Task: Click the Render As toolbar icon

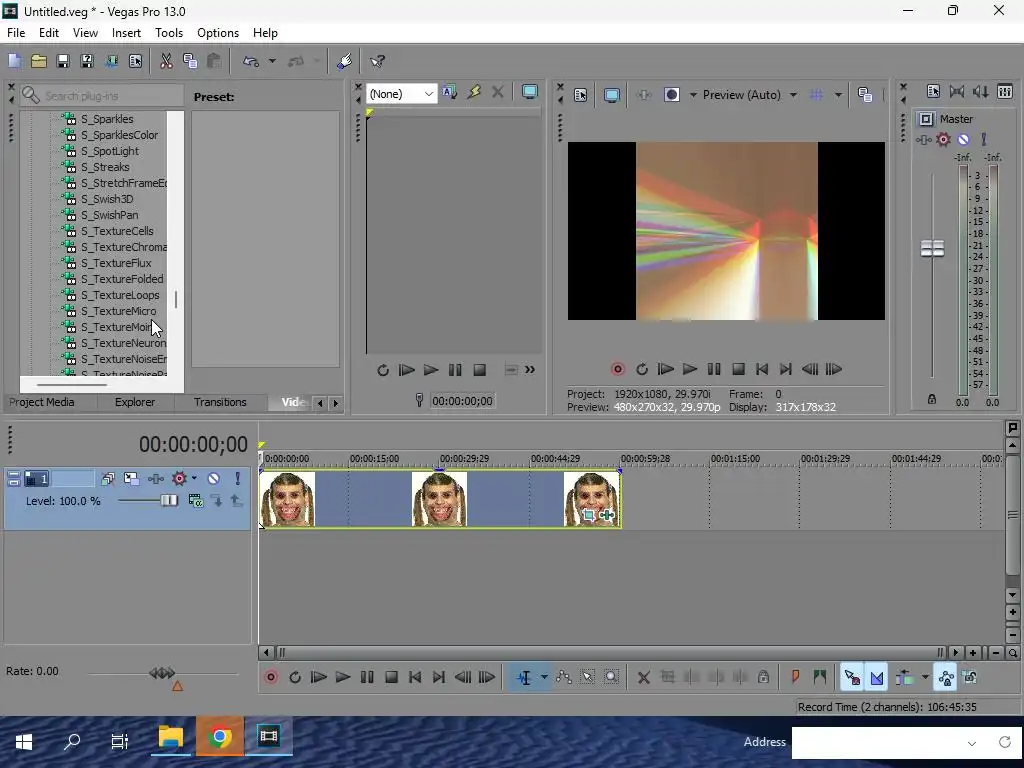Action: tap(111, 61)
